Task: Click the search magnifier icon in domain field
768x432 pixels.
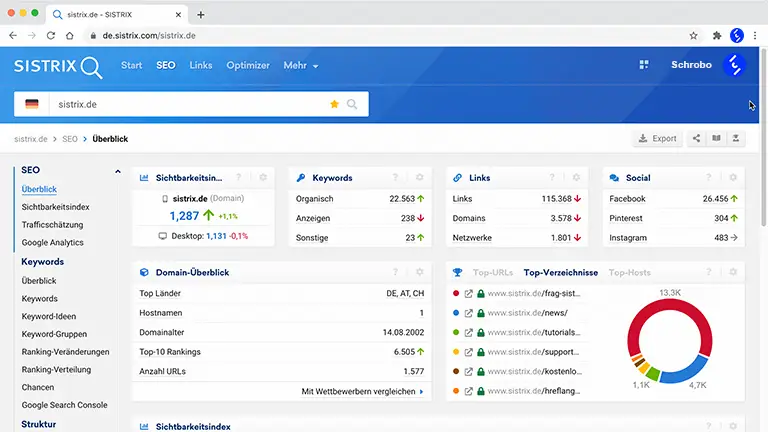Action: click(x=352, y=104)
